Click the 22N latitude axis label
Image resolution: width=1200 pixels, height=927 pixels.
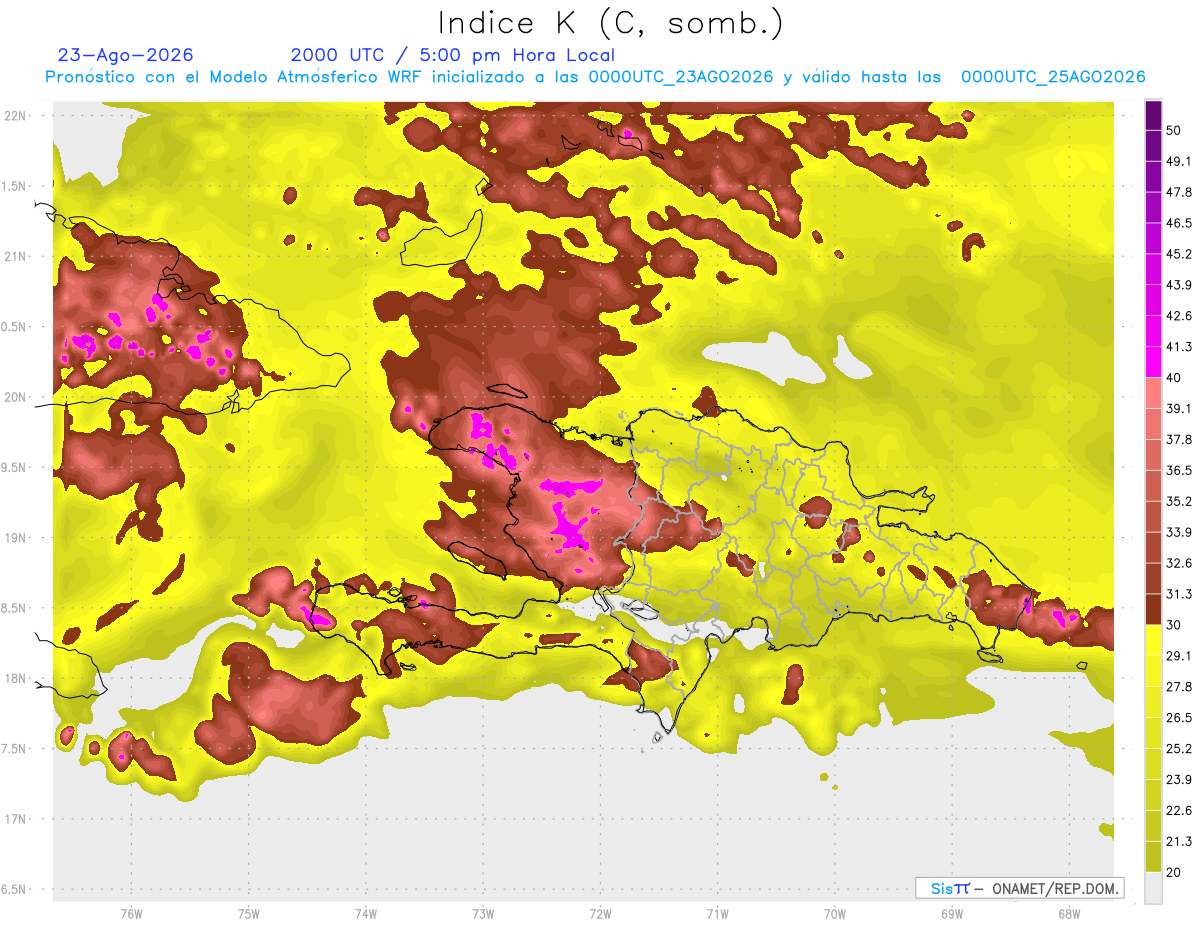pos(15,116)
